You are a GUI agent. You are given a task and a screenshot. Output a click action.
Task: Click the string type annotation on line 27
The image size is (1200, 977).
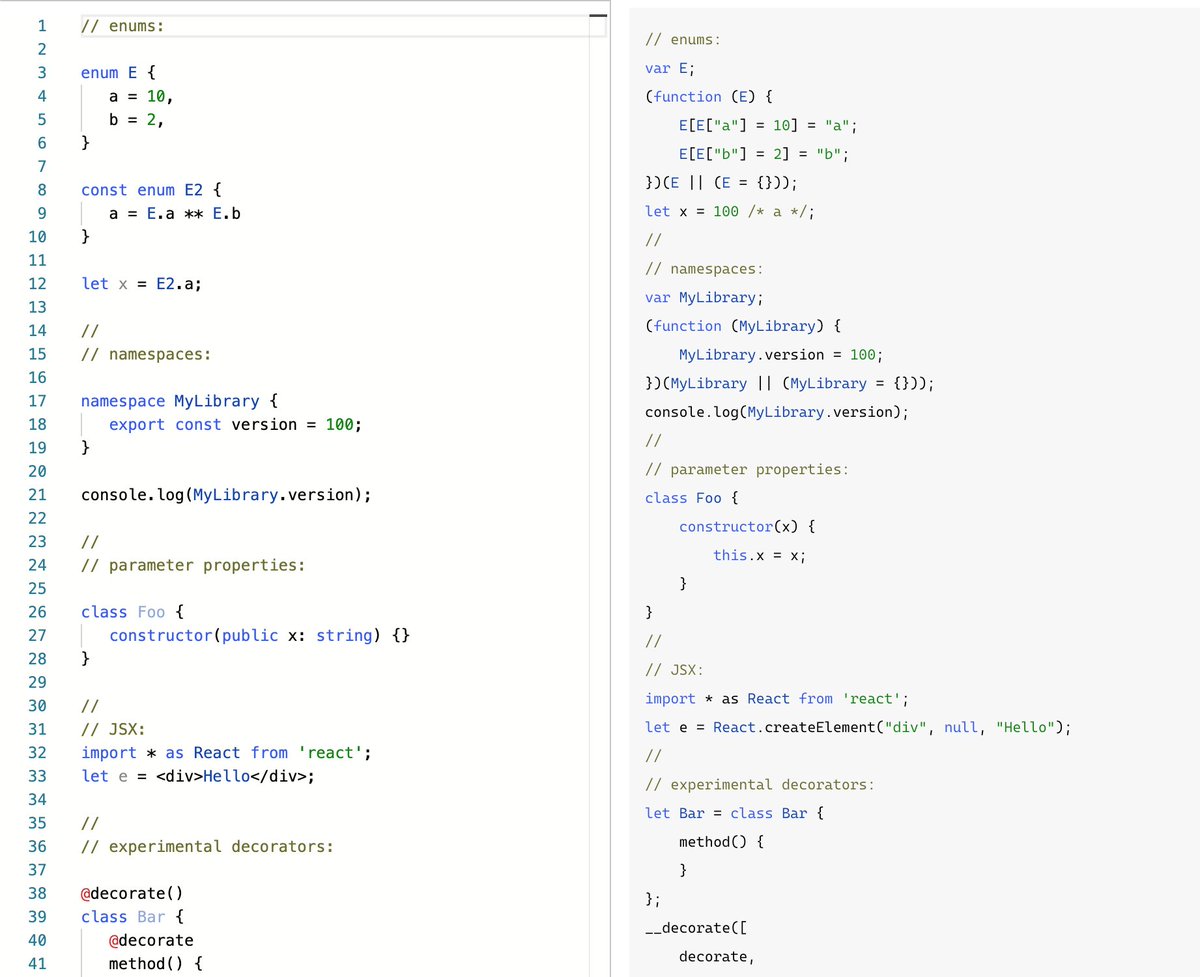tap(344, 635)
